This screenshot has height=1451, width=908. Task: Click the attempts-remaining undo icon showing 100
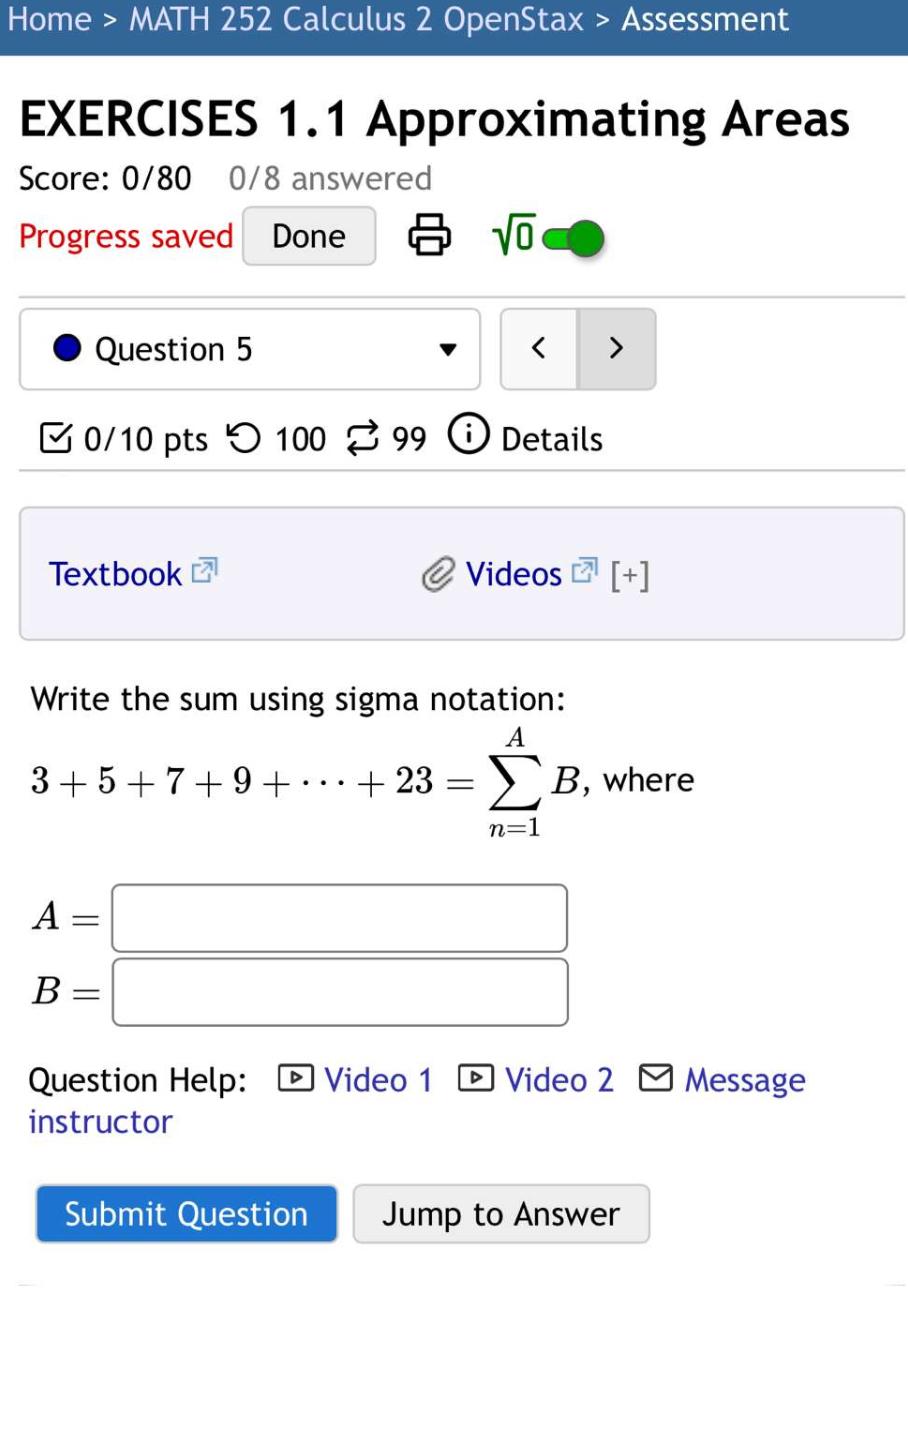pyautogui.click(x=243, y=436)
